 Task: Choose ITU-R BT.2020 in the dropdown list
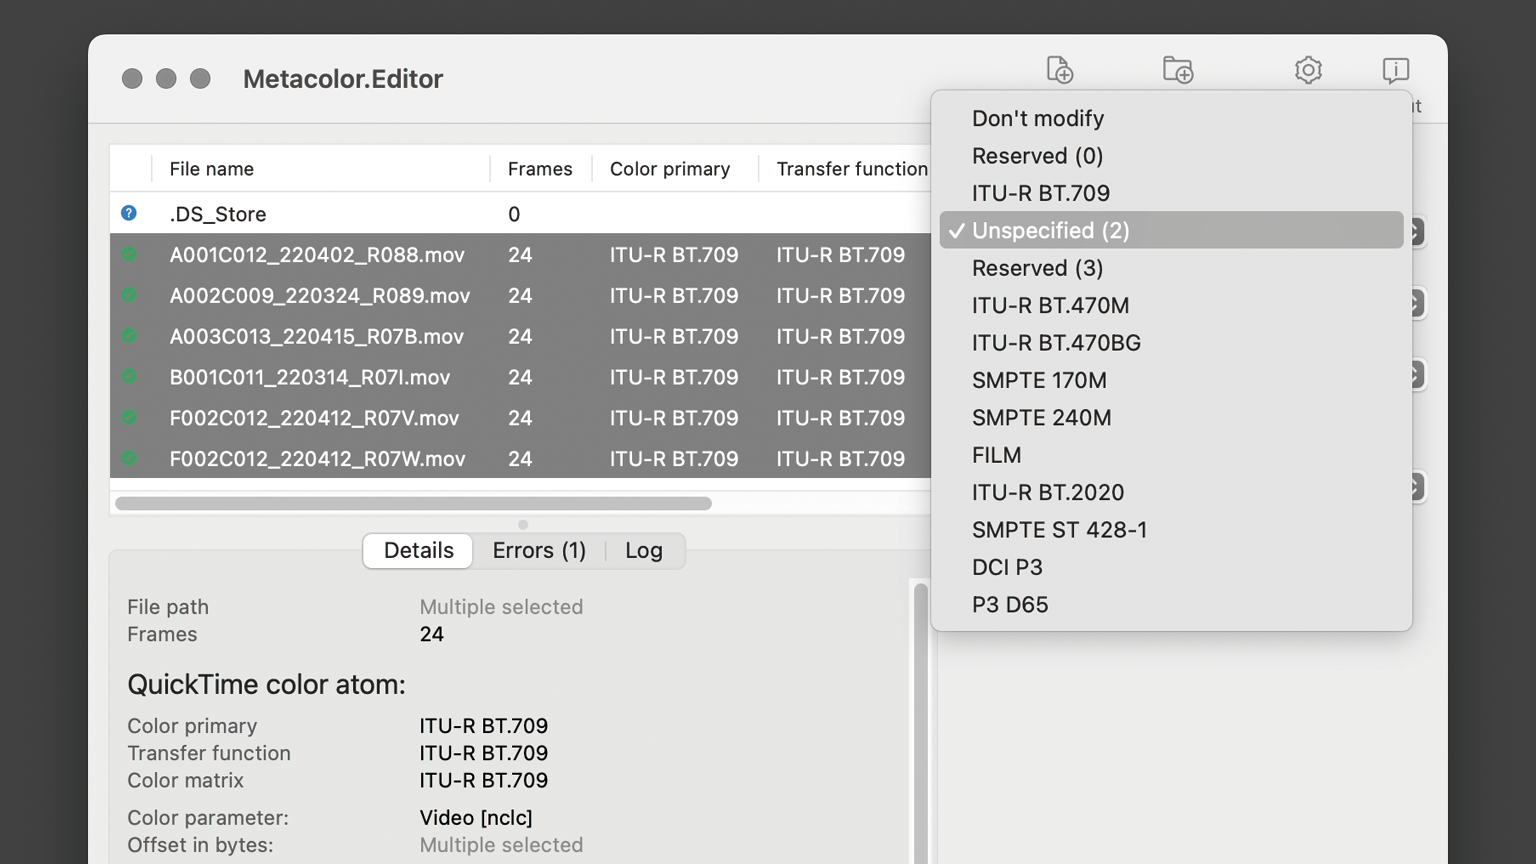coord(1047,492)
